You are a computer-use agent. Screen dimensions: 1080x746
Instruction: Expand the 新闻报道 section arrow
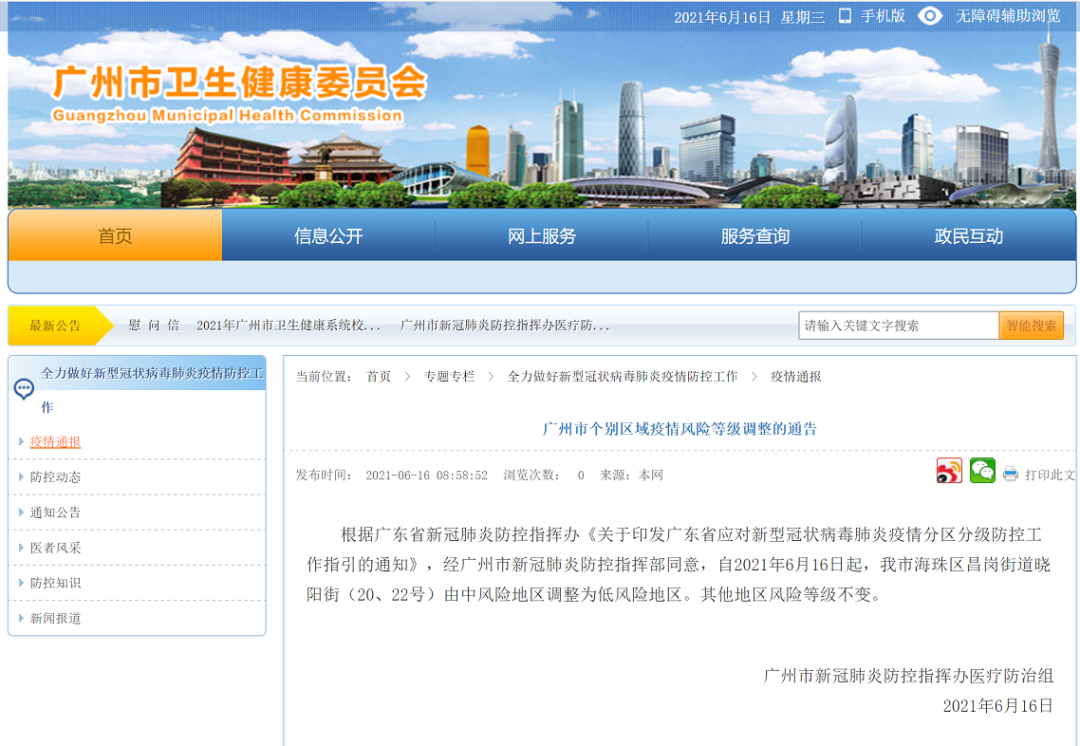click(x=22, y=620)
